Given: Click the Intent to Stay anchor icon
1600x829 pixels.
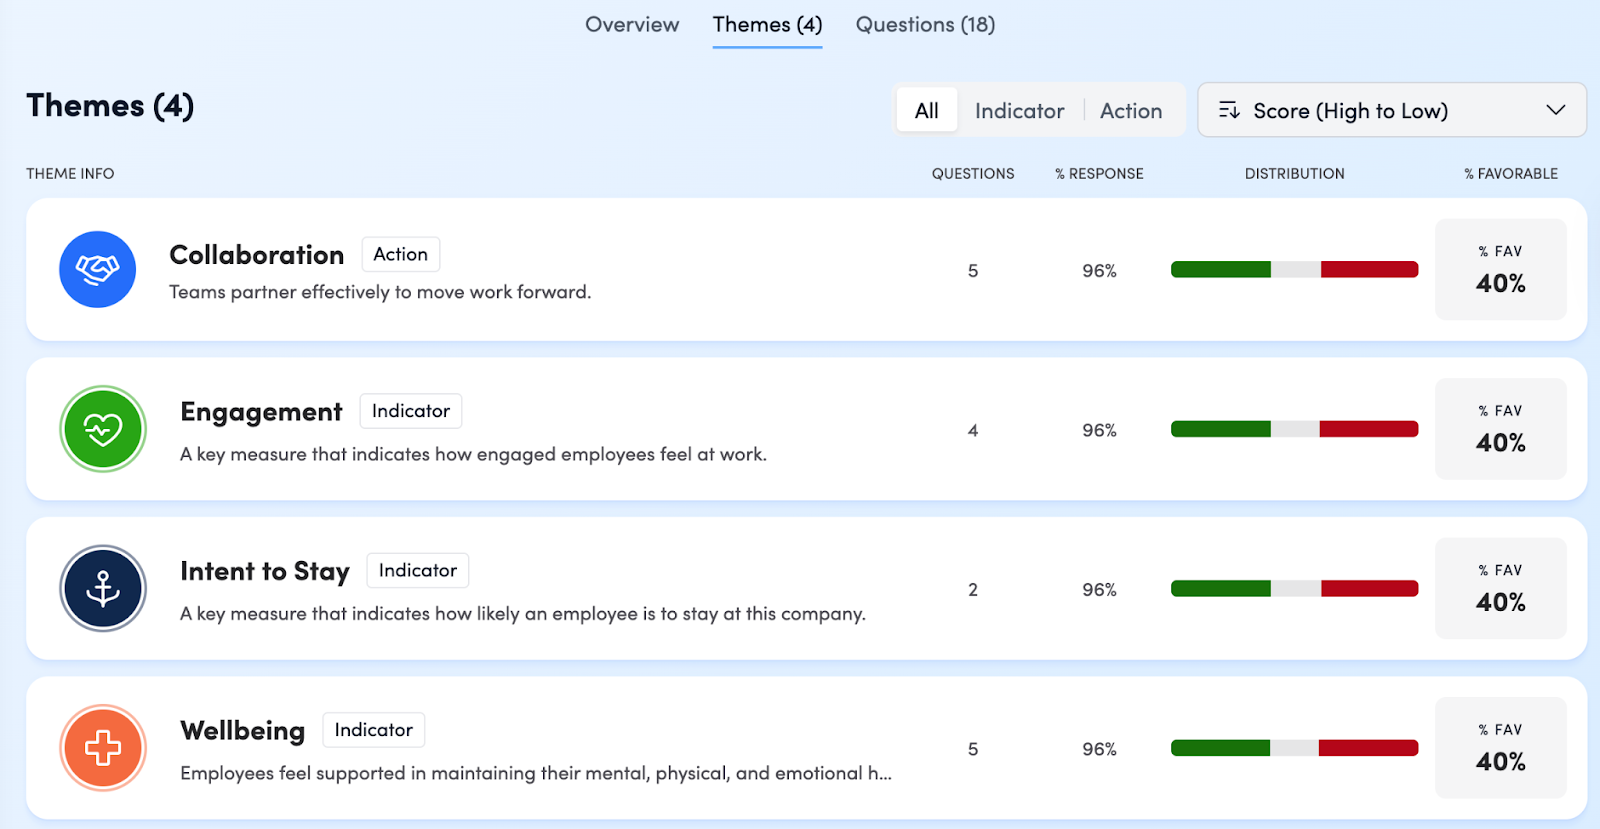Looking at the screenshot, I should pyautogui.click(x=103, y=589).
